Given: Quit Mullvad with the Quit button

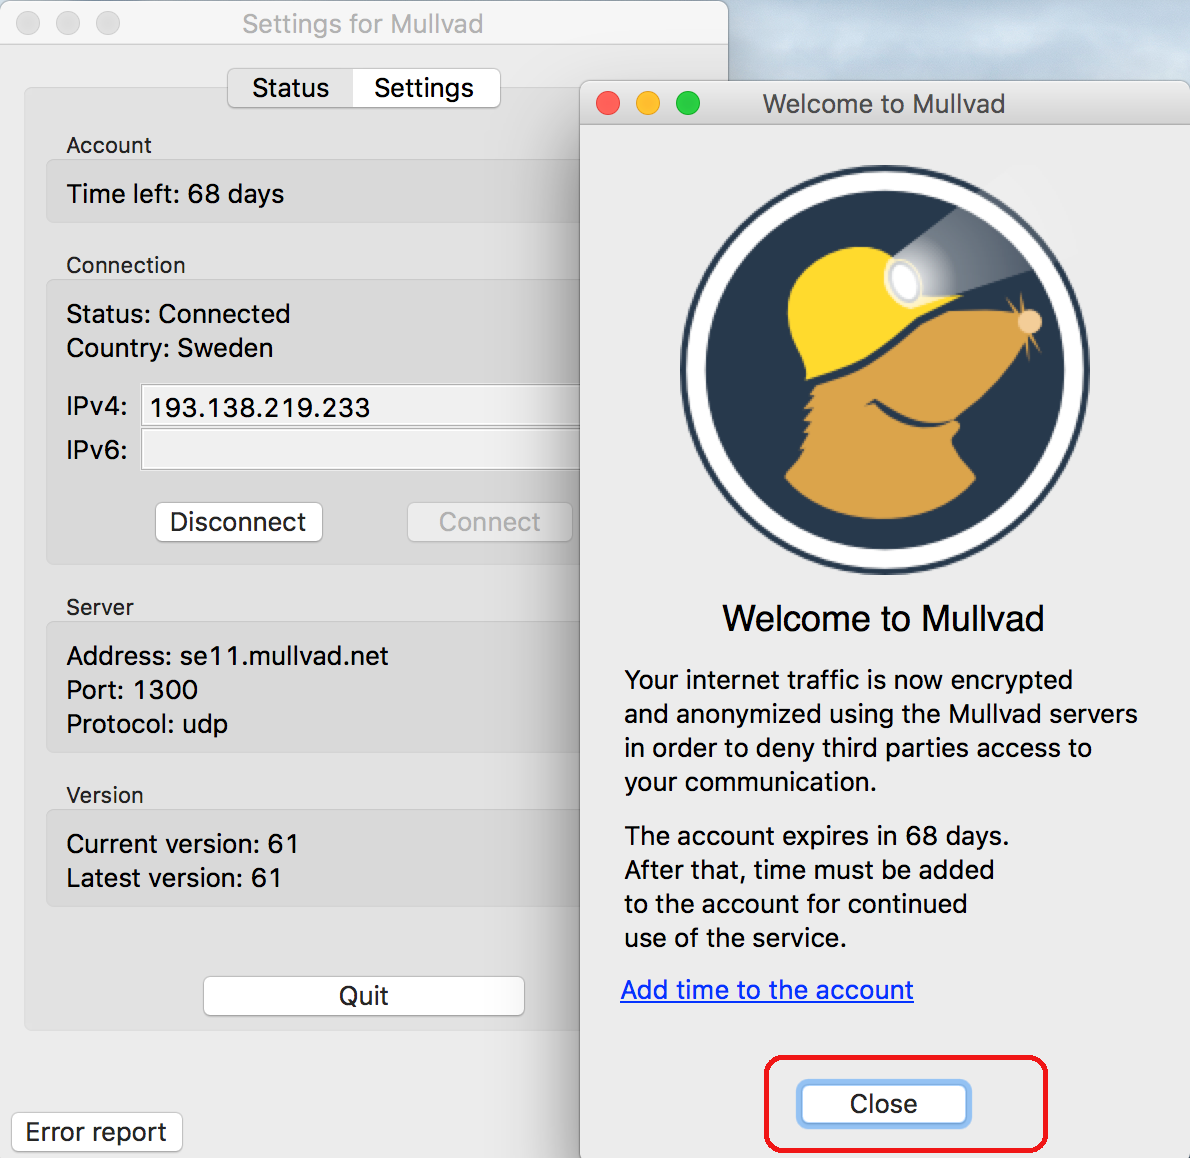Looking at the screenshot, I should pos(364,996).
